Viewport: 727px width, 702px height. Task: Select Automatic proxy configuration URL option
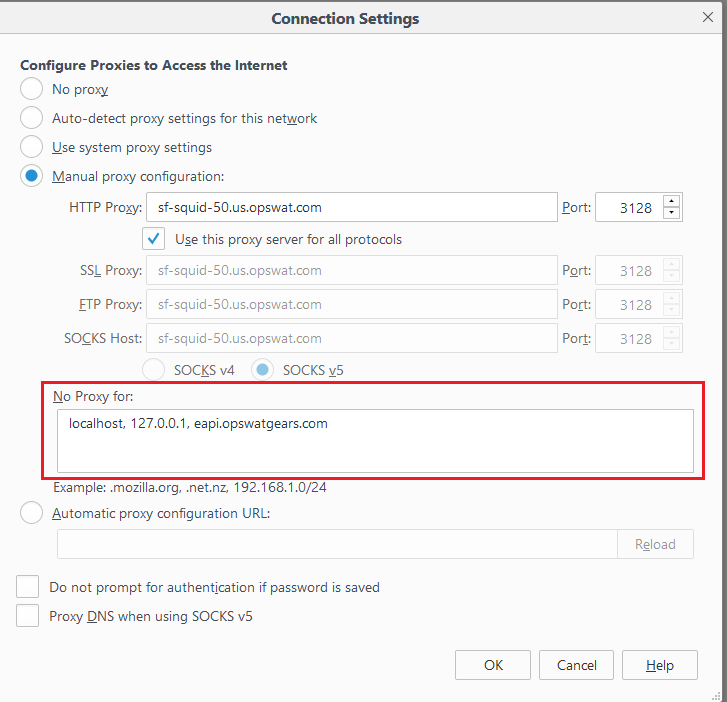coord(32,513)
